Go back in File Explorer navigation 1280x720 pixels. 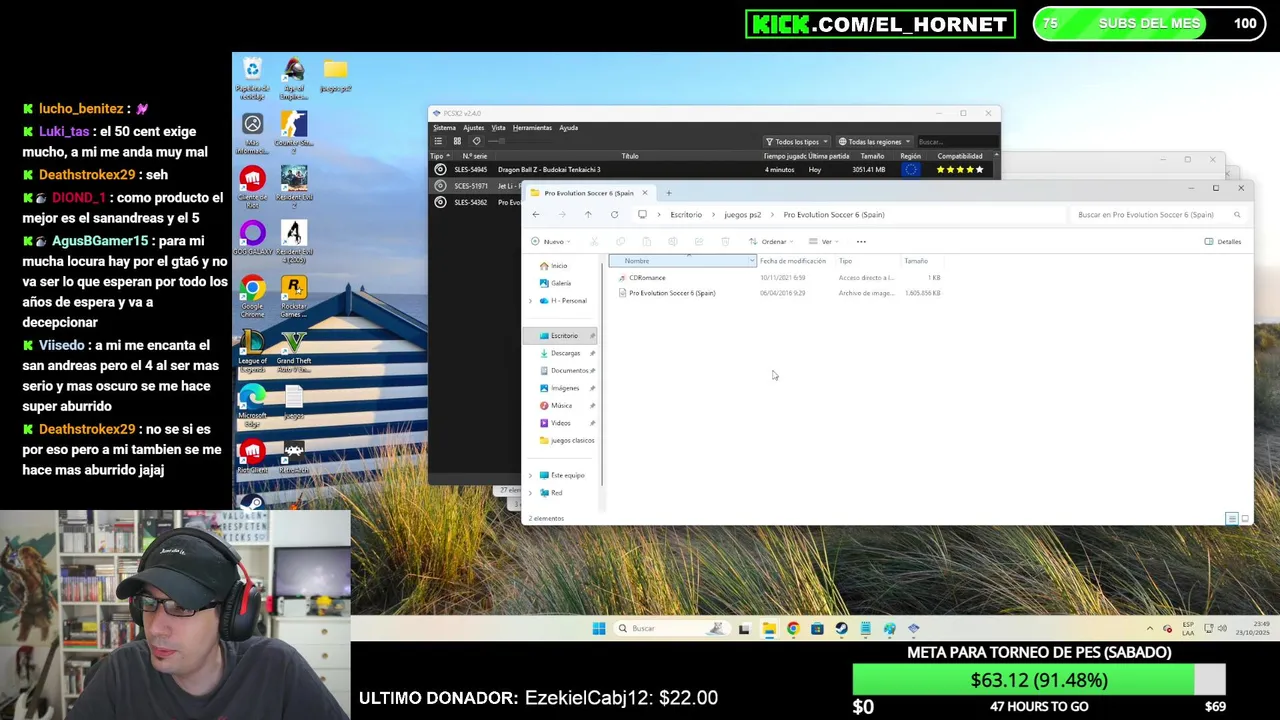(536, 214)
